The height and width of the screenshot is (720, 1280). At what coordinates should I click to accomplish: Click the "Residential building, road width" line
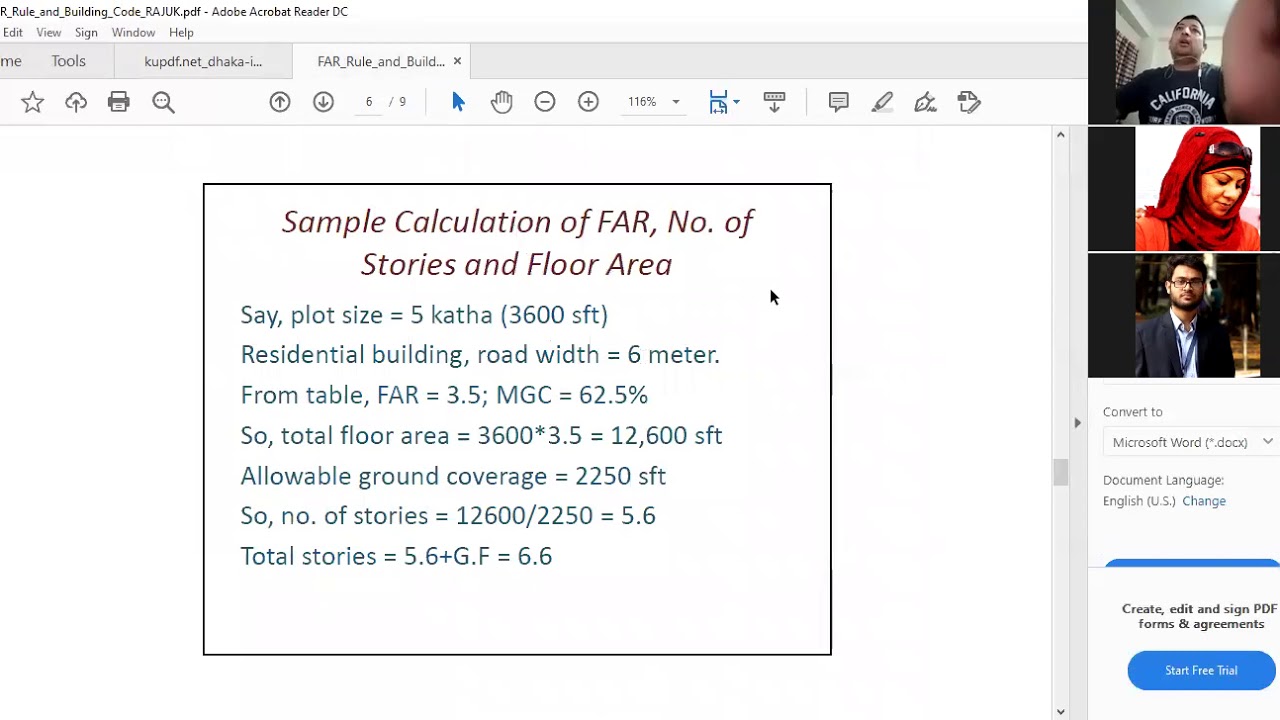click(480, 355)
